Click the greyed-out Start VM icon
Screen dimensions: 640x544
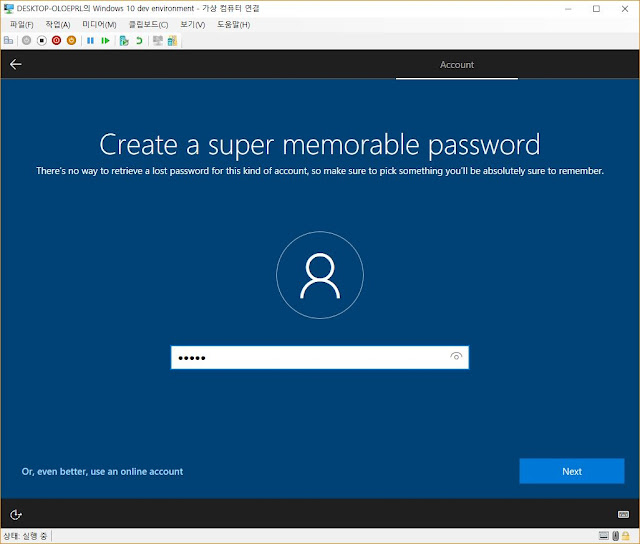pyautogui.click(x=27, y=40)
